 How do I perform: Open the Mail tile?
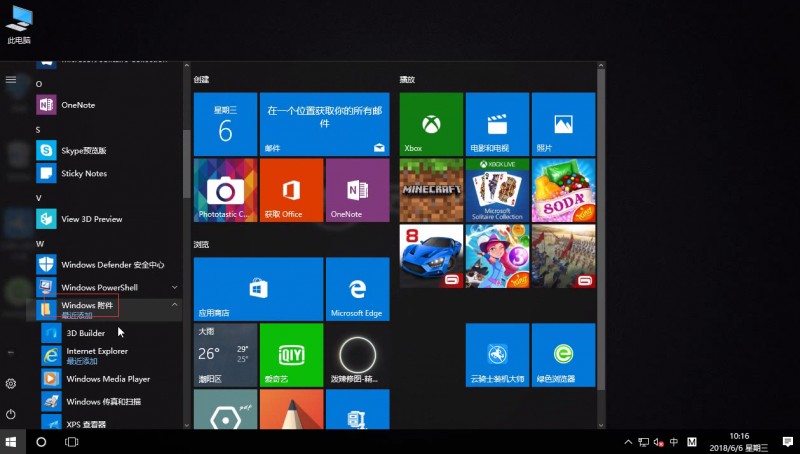pos(324,124)
